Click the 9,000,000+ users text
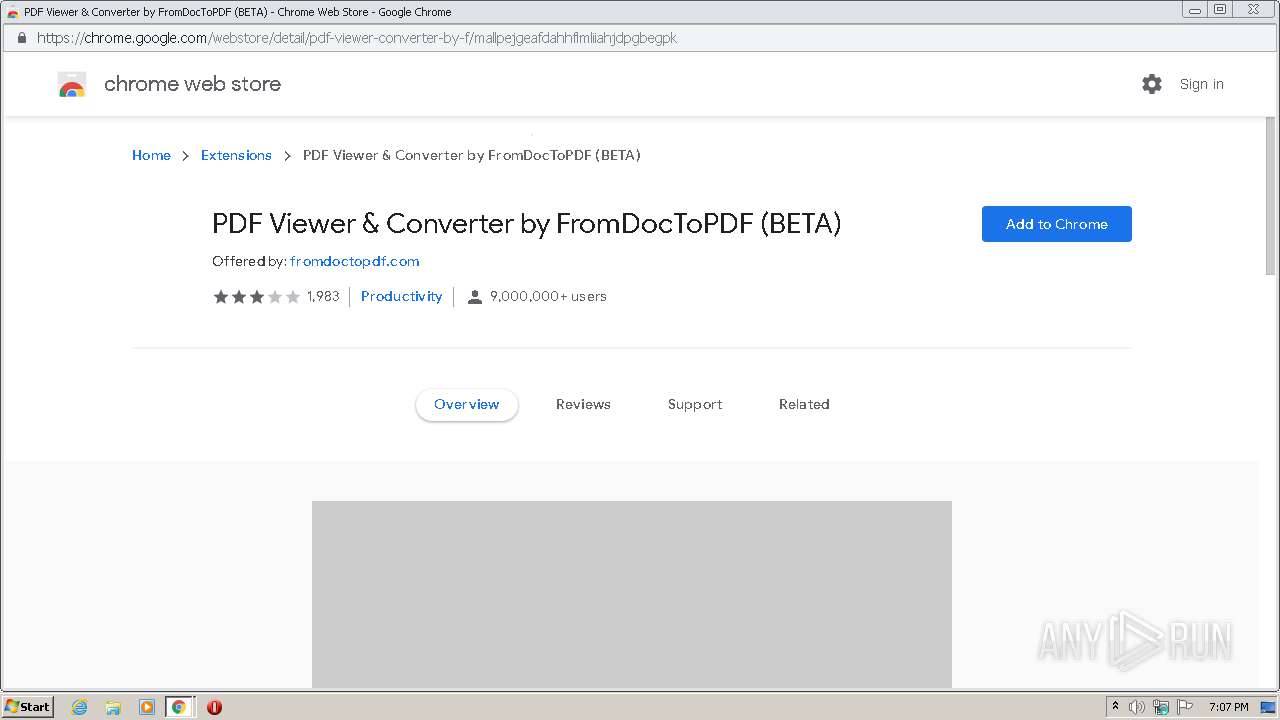 (548, 296)
